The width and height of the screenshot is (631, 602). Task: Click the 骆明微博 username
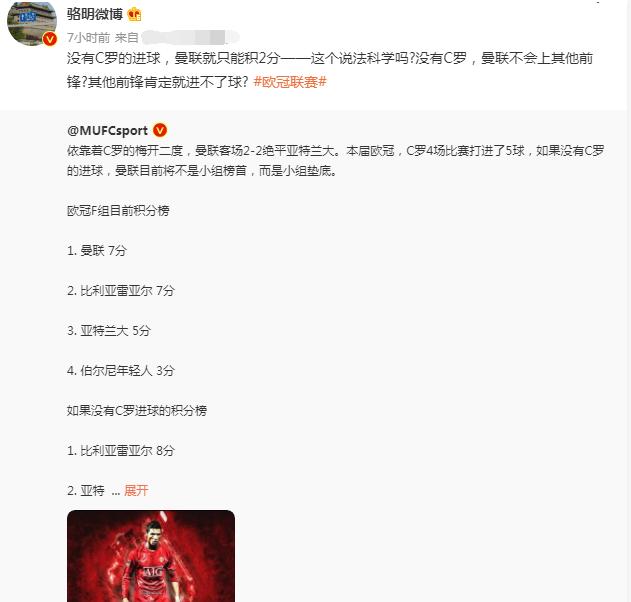[95, 14]
